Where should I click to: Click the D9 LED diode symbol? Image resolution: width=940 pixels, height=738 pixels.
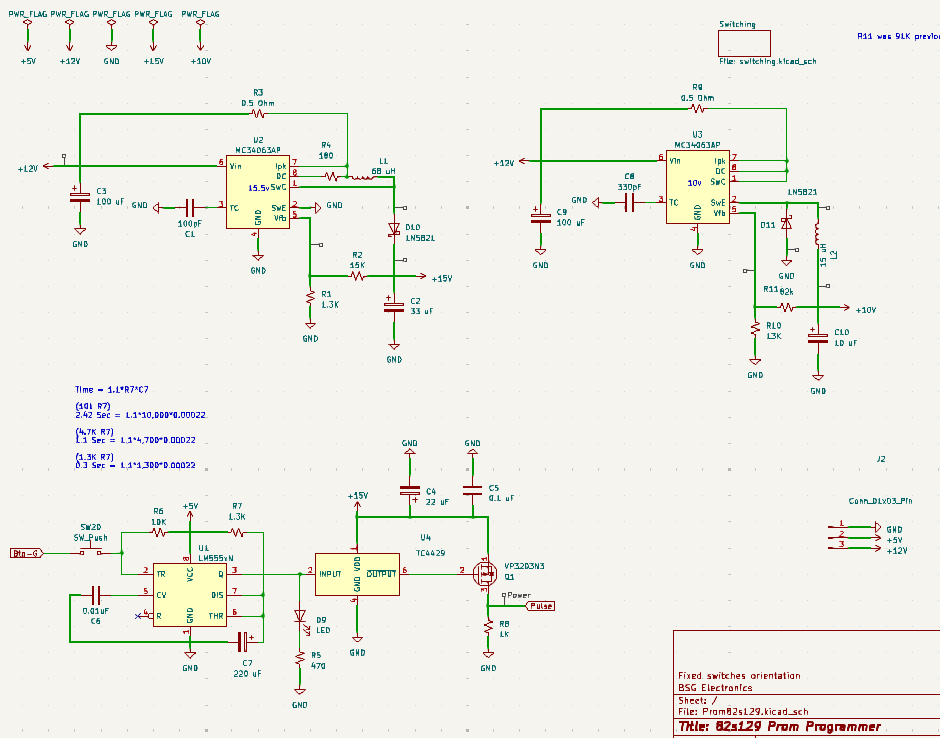298,617
